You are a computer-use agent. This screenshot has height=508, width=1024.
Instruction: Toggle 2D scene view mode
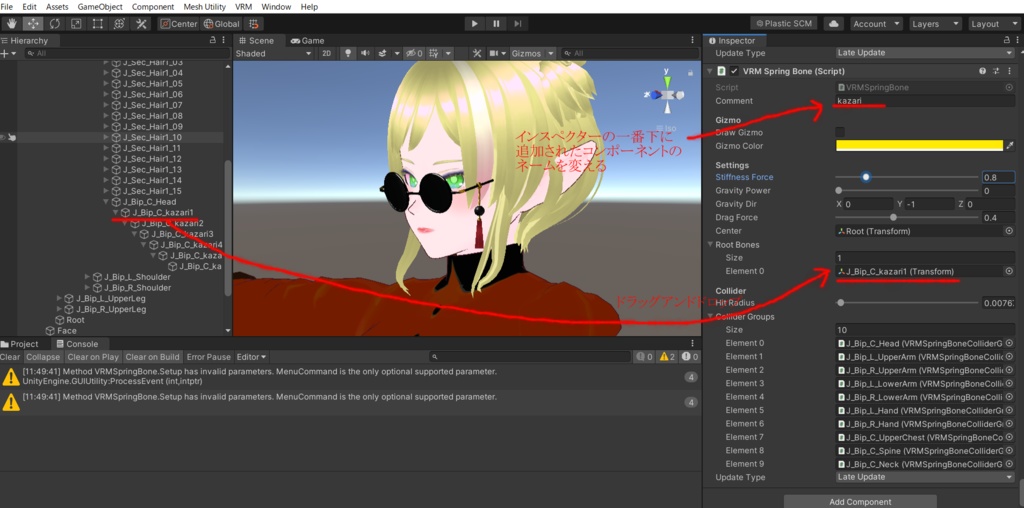[327, 54]
